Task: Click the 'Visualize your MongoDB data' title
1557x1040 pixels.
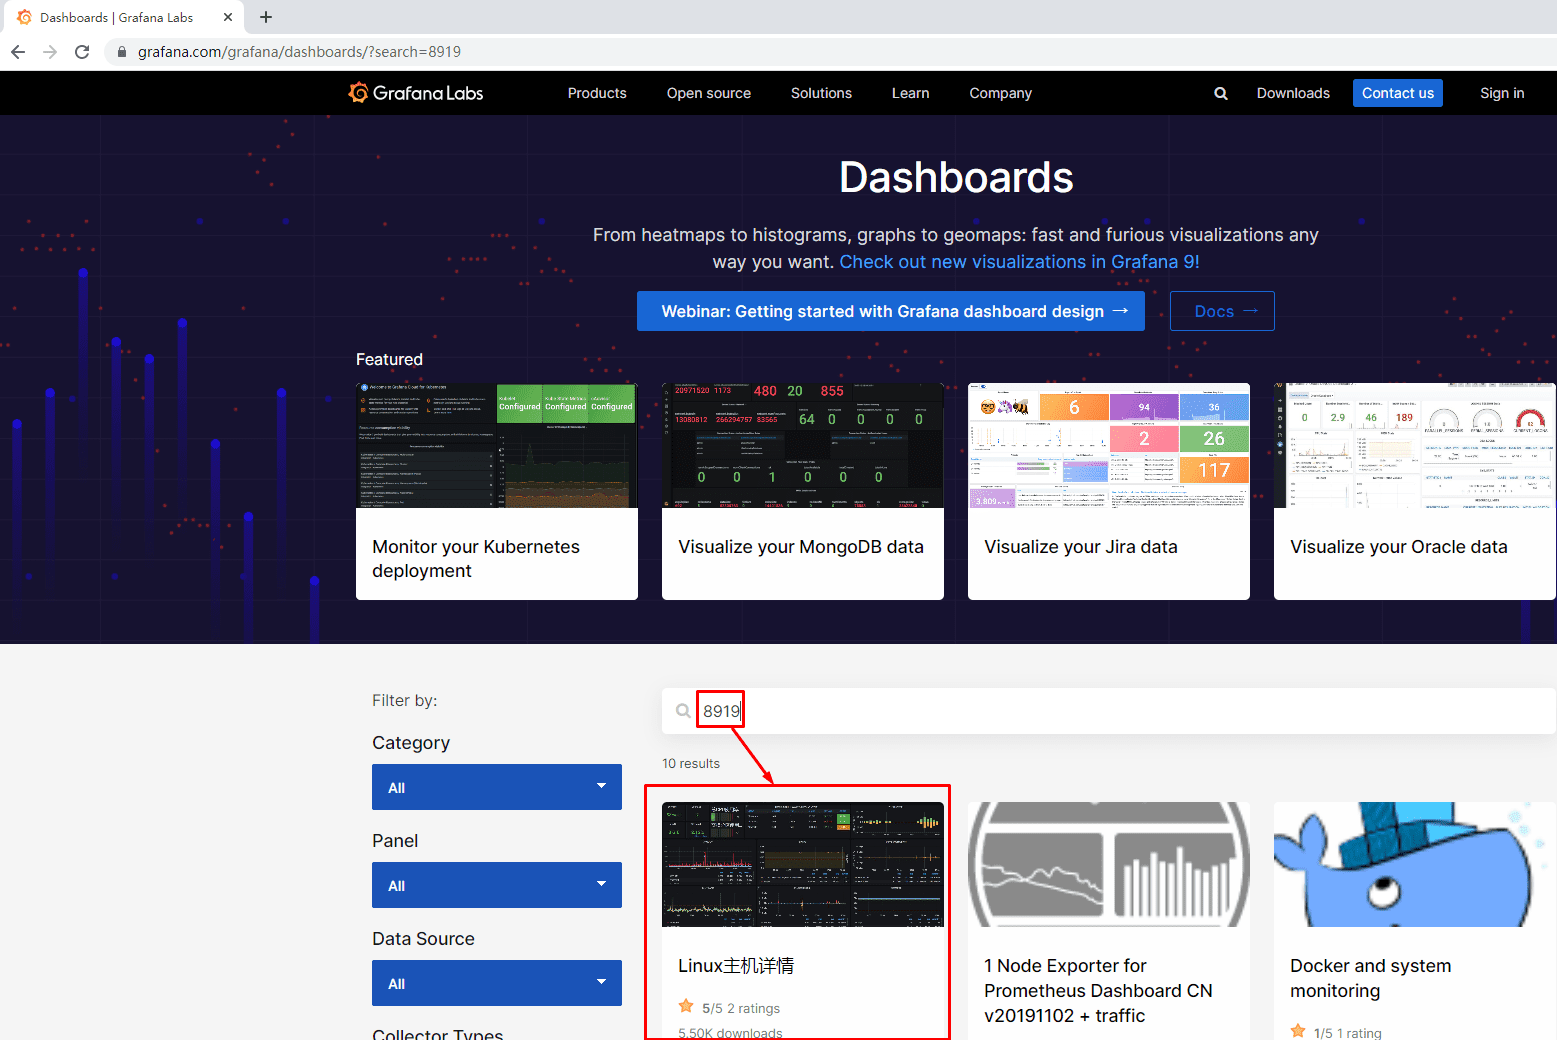Action: (x=801, y=547)
